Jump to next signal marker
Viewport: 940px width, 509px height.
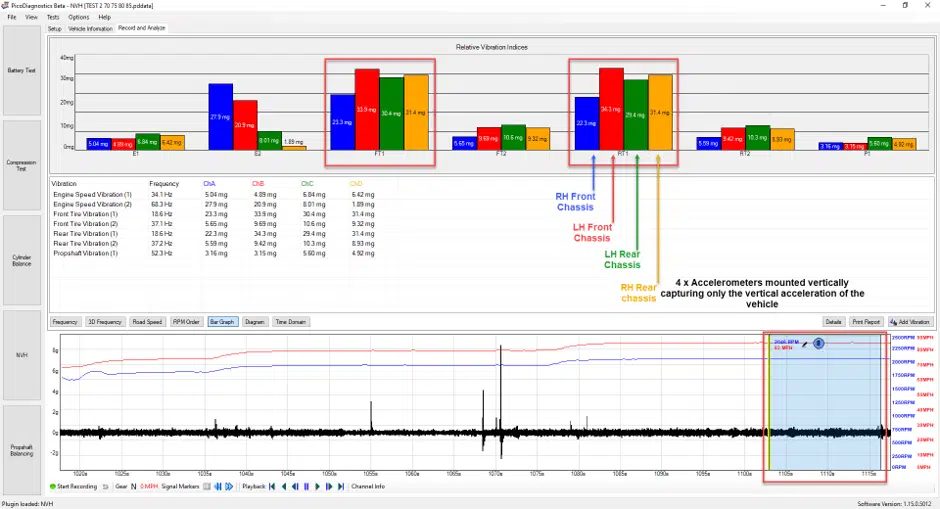point(229,487)
